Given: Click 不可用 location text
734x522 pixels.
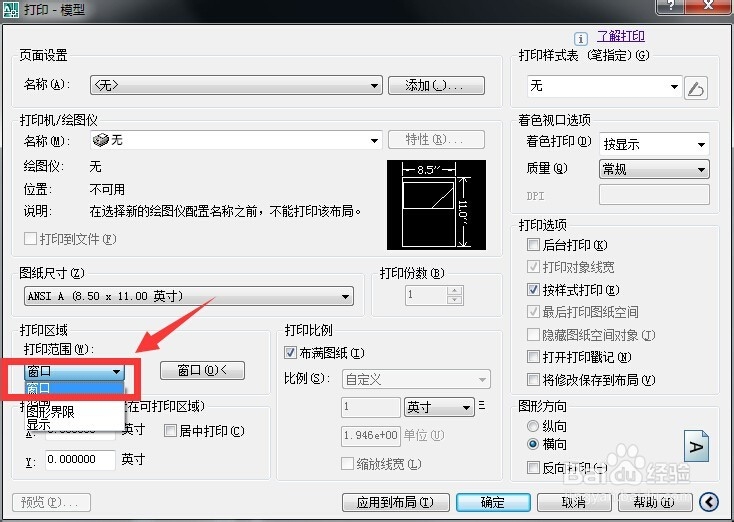Looking at the screenshot, I should pos(107,190).
